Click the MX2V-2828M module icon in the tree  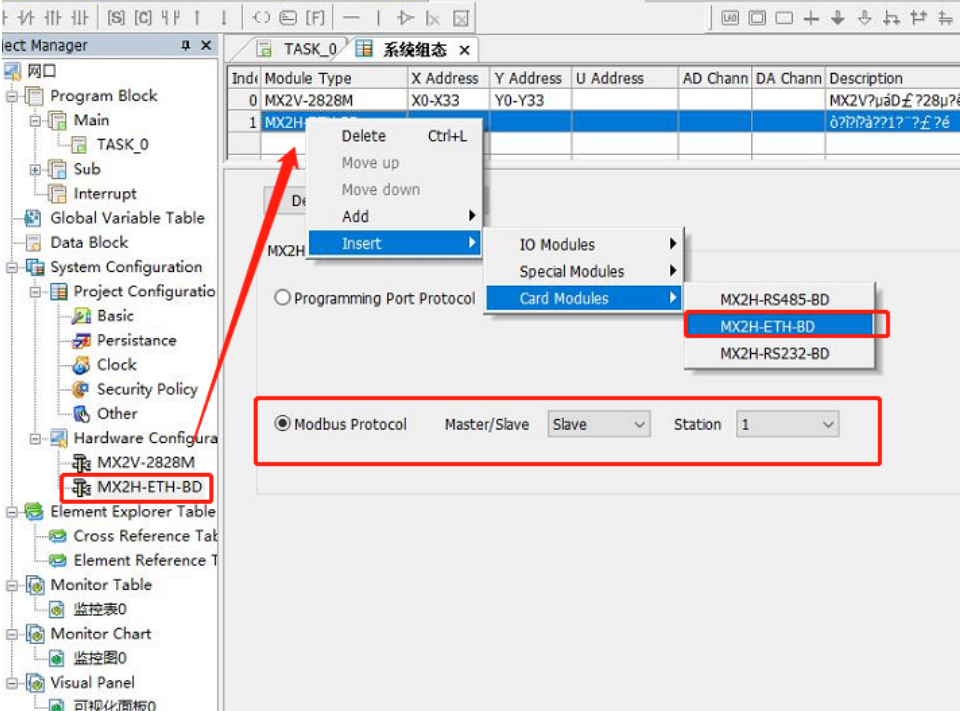point(81,463)
